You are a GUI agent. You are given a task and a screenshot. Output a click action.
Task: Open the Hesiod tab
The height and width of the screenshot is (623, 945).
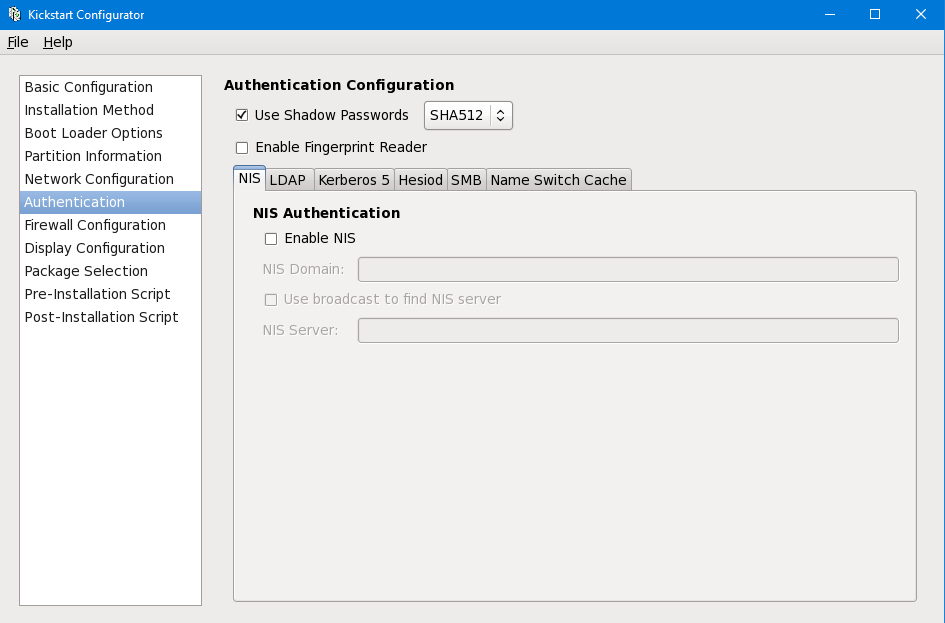click(x=420, y=180)
